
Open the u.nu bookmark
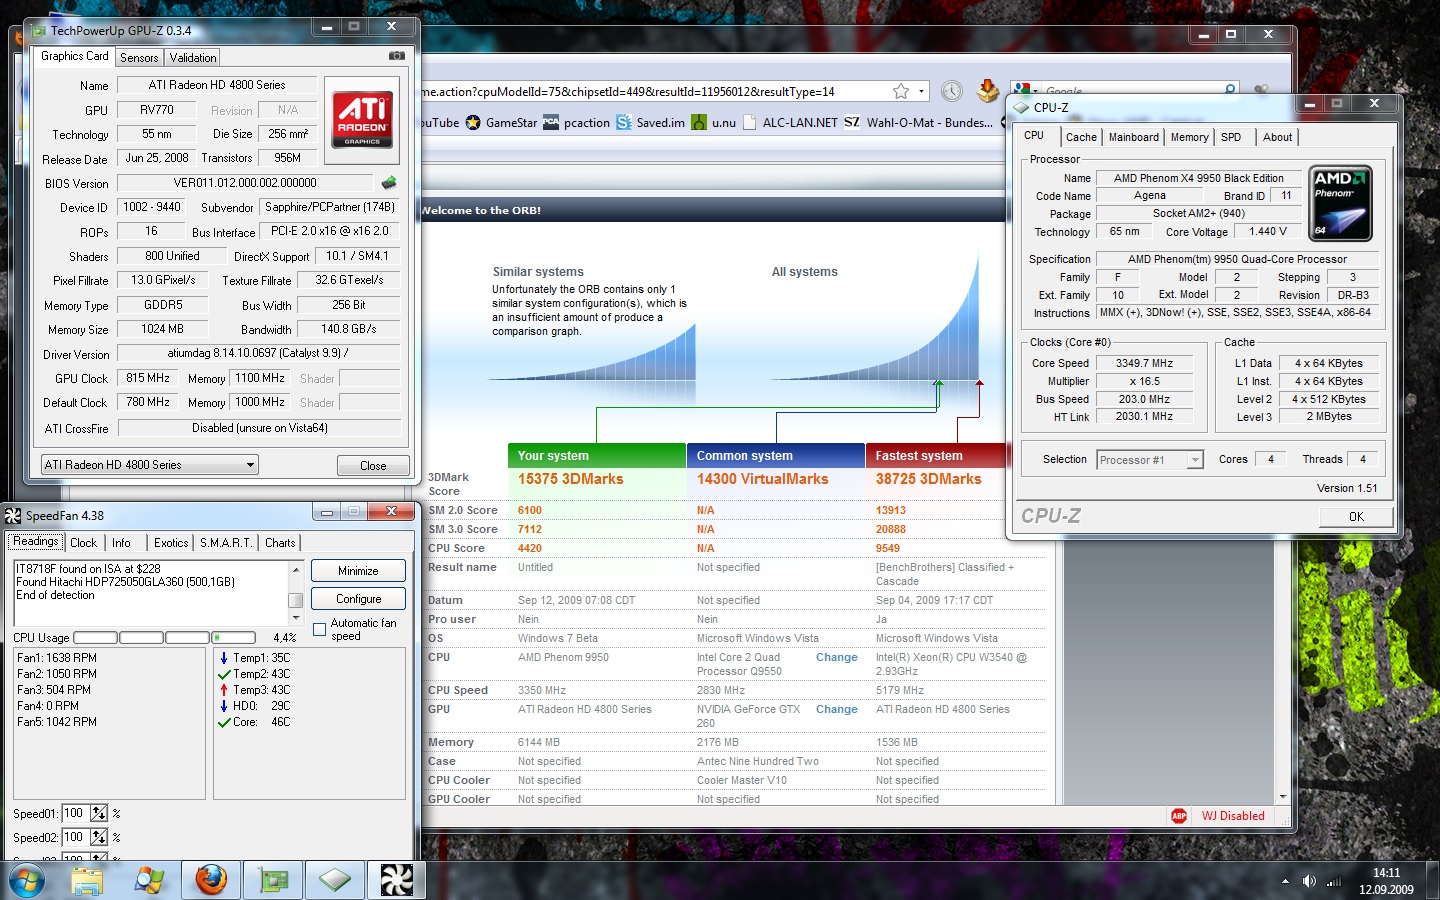point(714,123)
